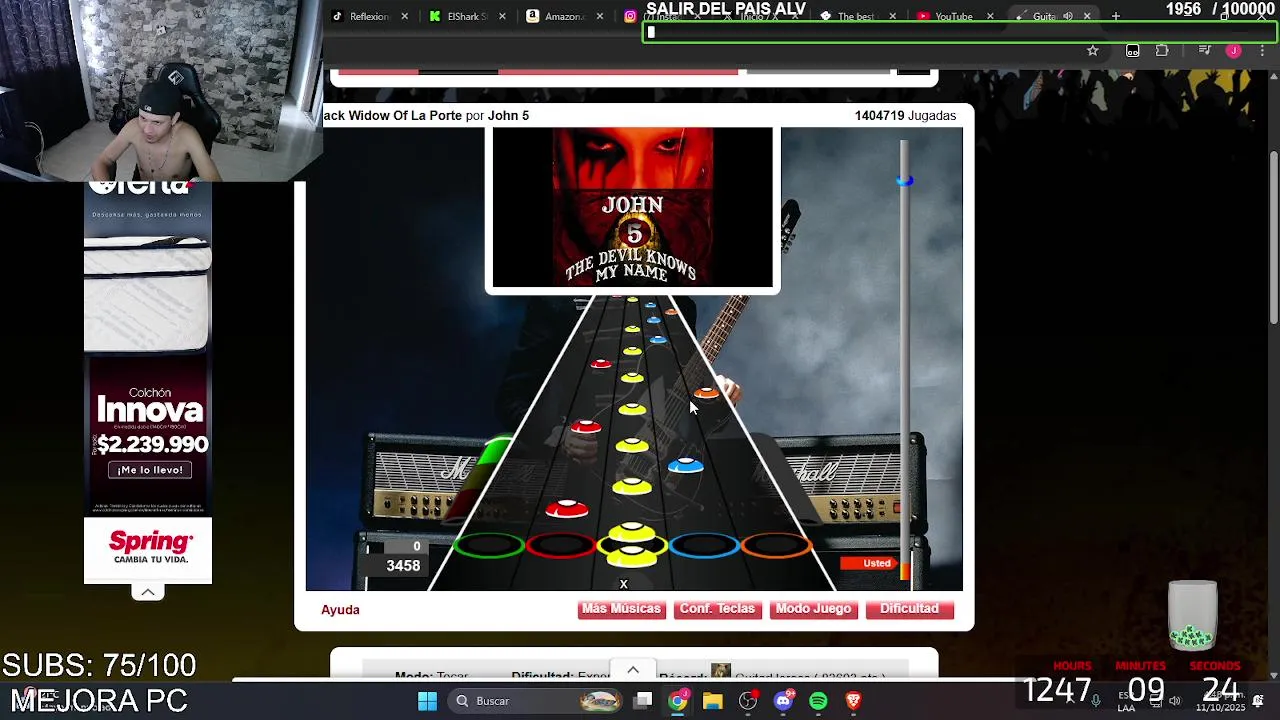Open the media control icon in the toolbar

click(1205, 51)
